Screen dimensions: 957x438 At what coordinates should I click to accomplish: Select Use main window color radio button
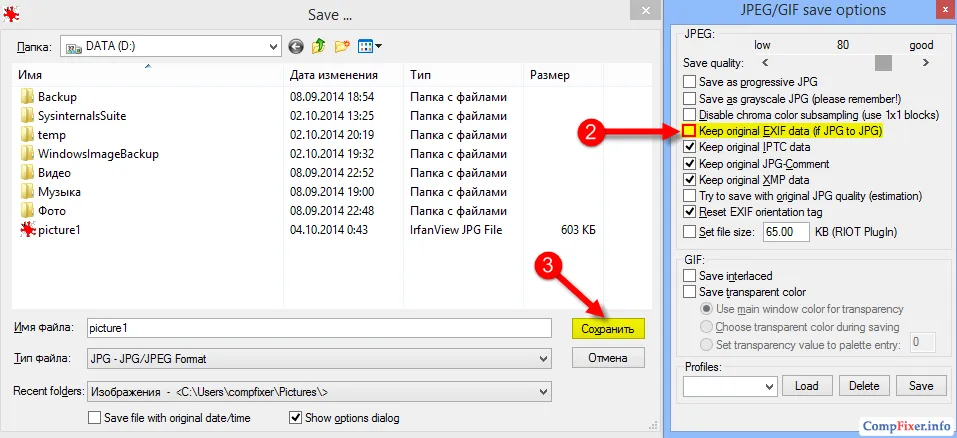(x=706, y=309)
